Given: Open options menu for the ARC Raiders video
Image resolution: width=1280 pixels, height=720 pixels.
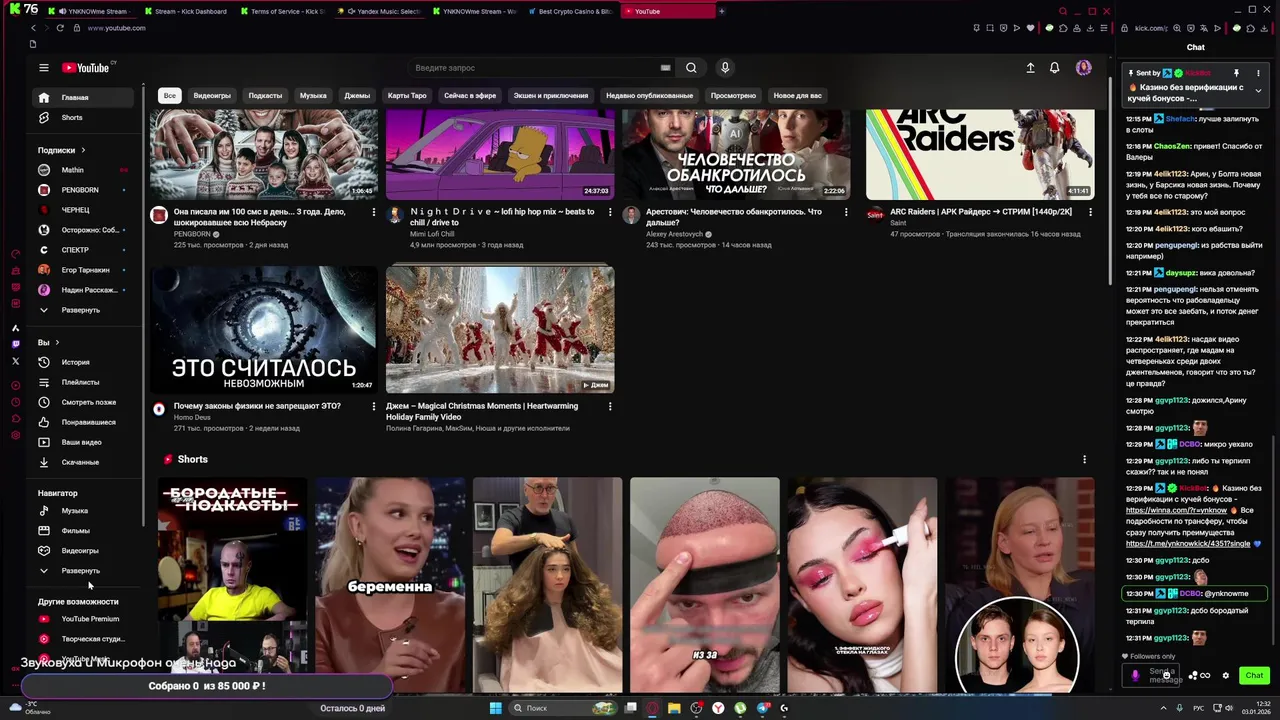Looking at the screenshot, I should click(1090, 212).
